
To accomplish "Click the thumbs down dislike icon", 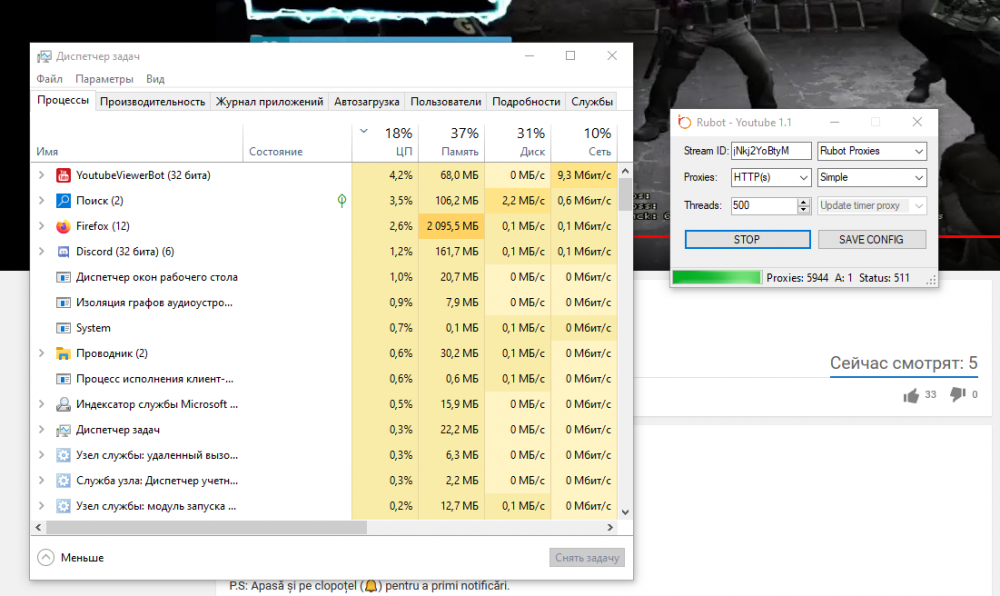I will 958,395.
